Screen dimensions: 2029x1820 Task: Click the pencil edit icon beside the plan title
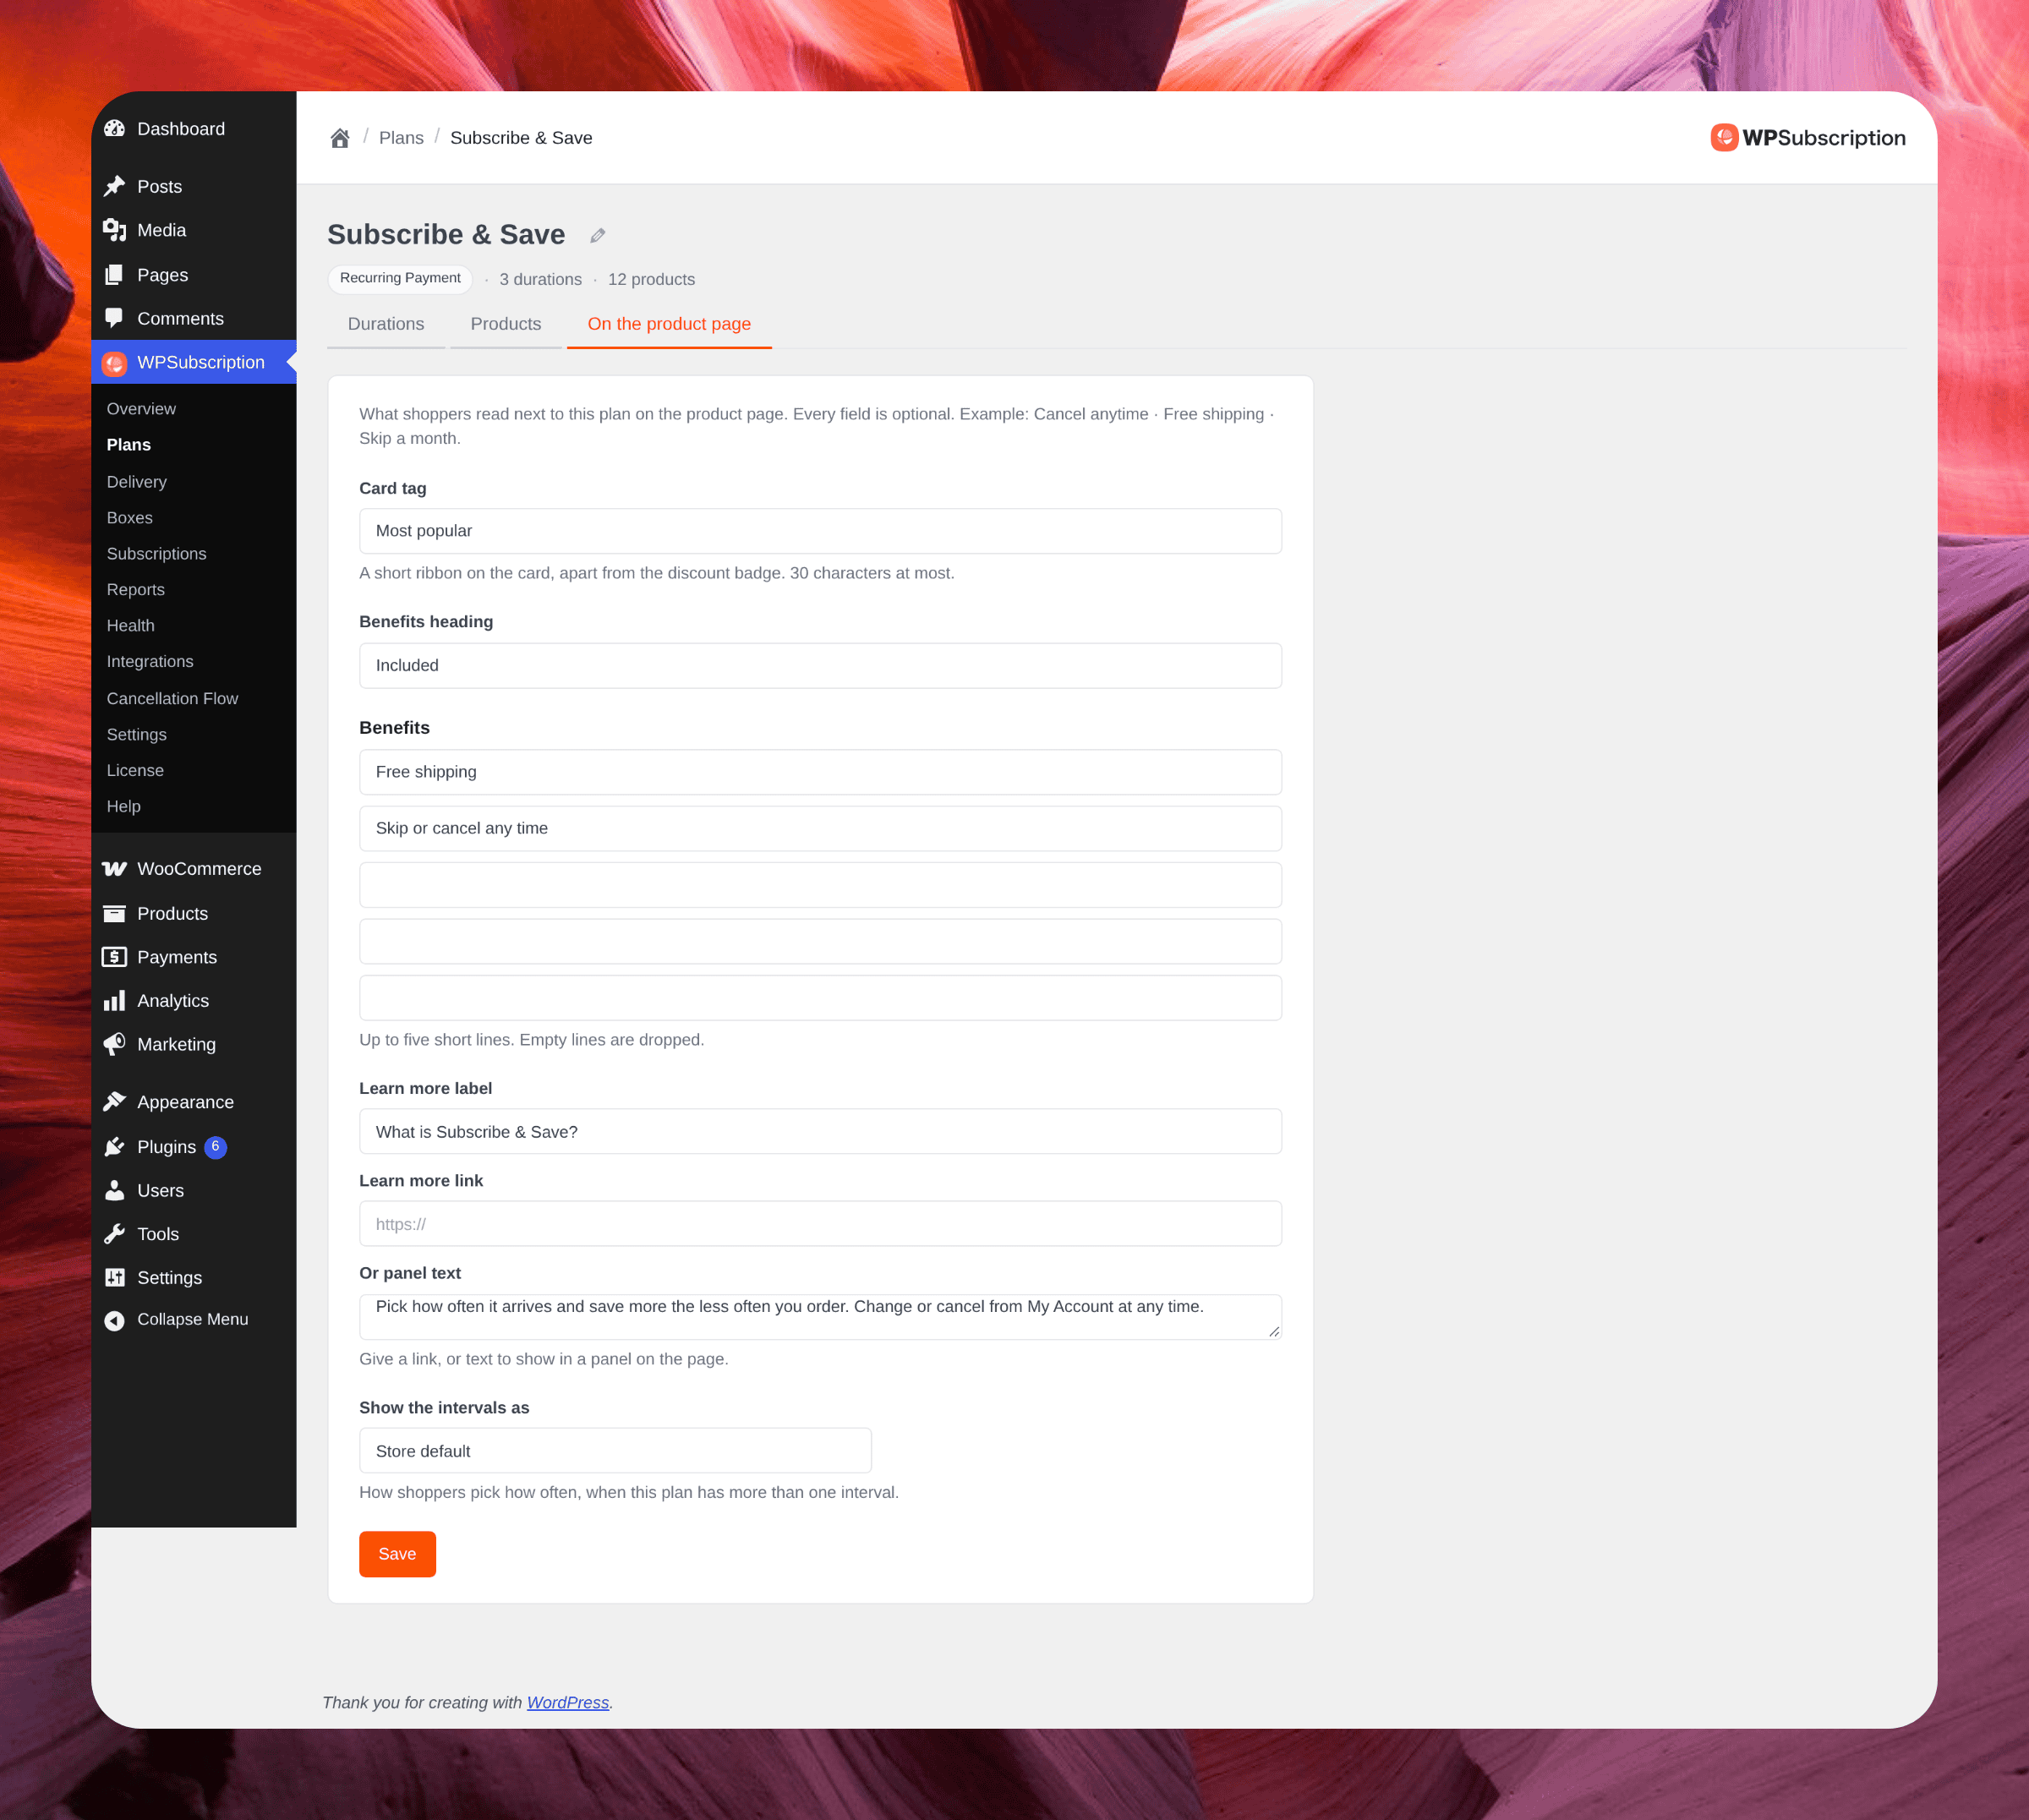pos(598,235)
